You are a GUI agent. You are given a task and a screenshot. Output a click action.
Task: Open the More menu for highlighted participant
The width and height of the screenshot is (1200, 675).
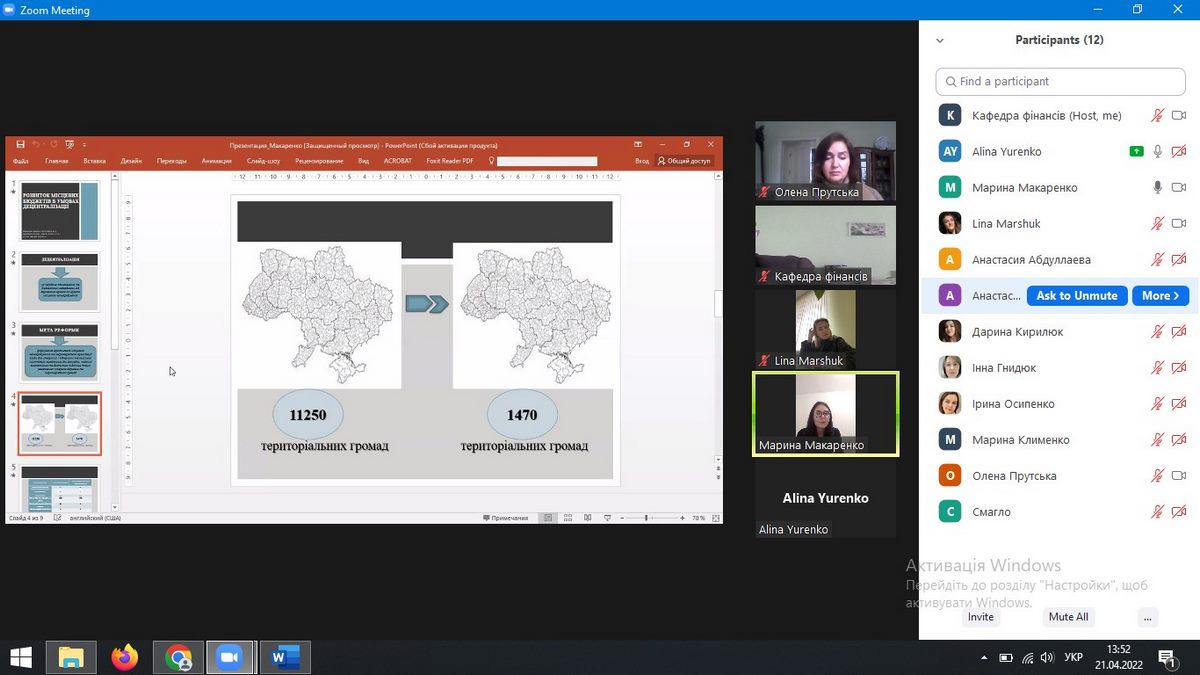1160,296
